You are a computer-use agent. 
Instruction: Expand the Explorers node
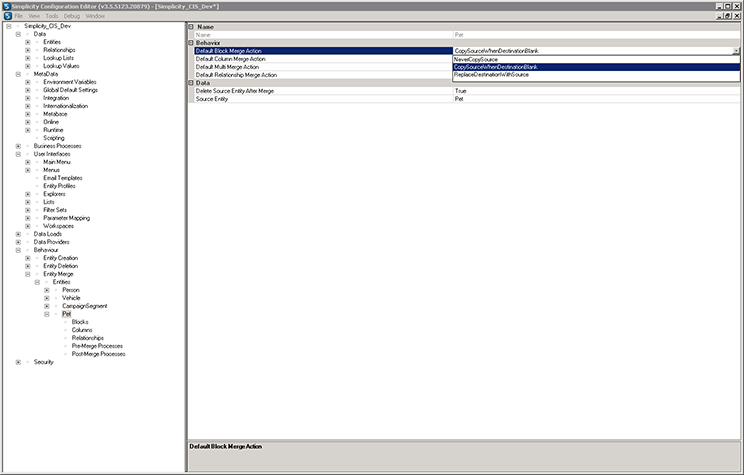click(x=28, y=194)
